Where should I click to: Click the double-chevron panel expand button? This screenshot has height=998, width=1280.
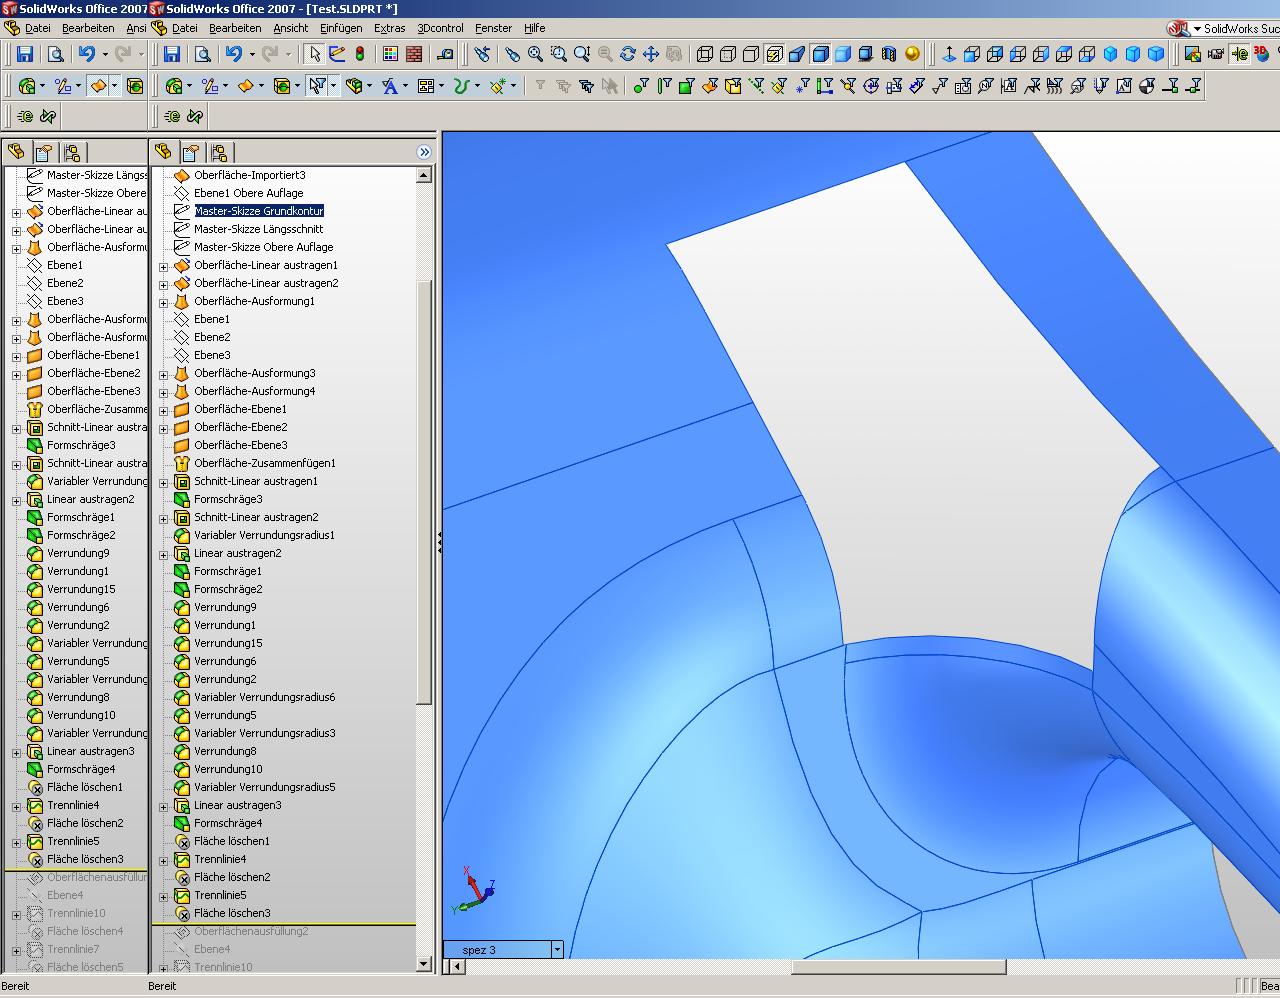pos(424,152)
